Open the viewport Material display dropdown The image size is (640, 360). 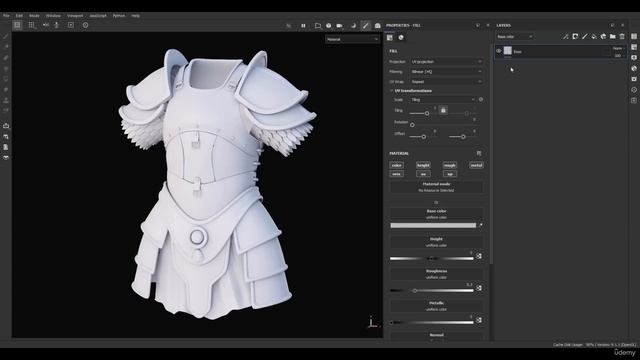click(352, 39)
